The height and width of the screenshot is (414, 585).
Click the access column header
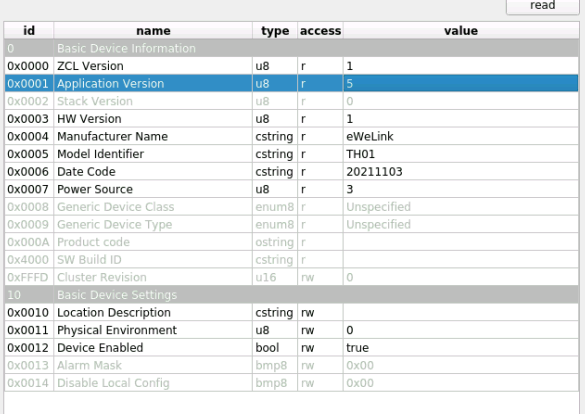[320, 31]
